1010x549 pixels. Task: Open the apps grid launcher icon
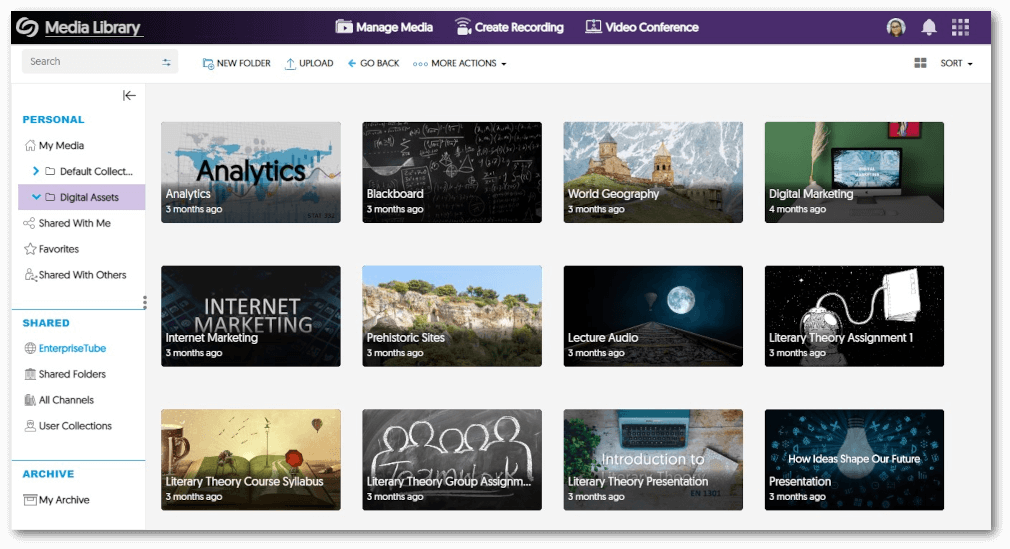(960, 27)
